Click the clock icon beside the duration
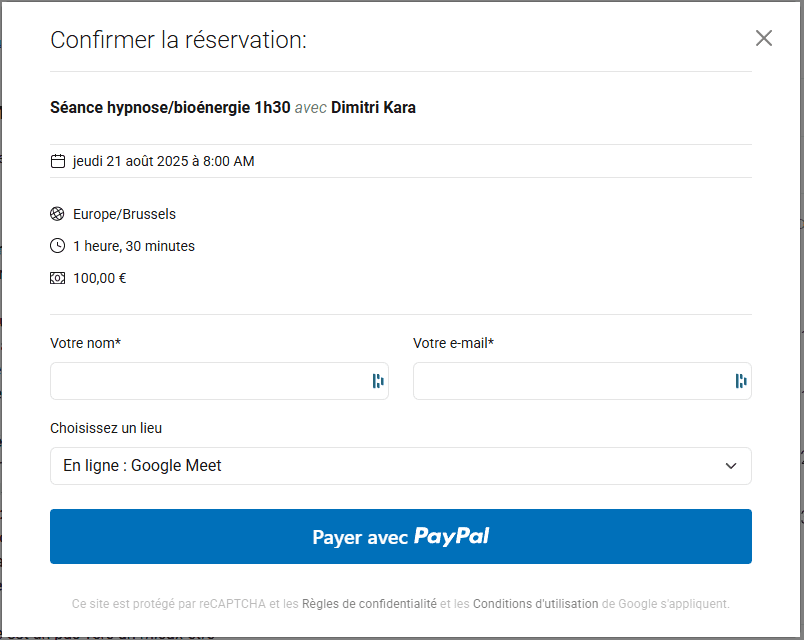Screen dimensions: 804x640 [57, 246]
